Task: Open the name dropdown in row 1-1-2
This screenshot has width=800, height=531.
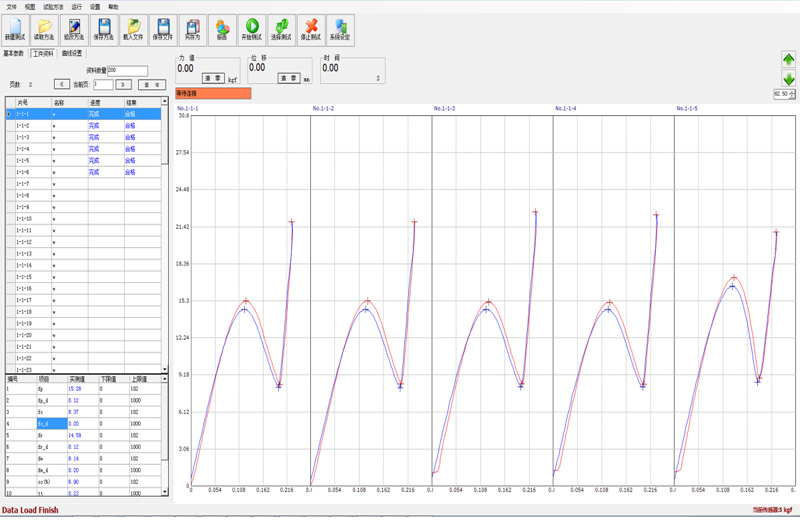Action: pyautogui.click(x=54, y=126)
